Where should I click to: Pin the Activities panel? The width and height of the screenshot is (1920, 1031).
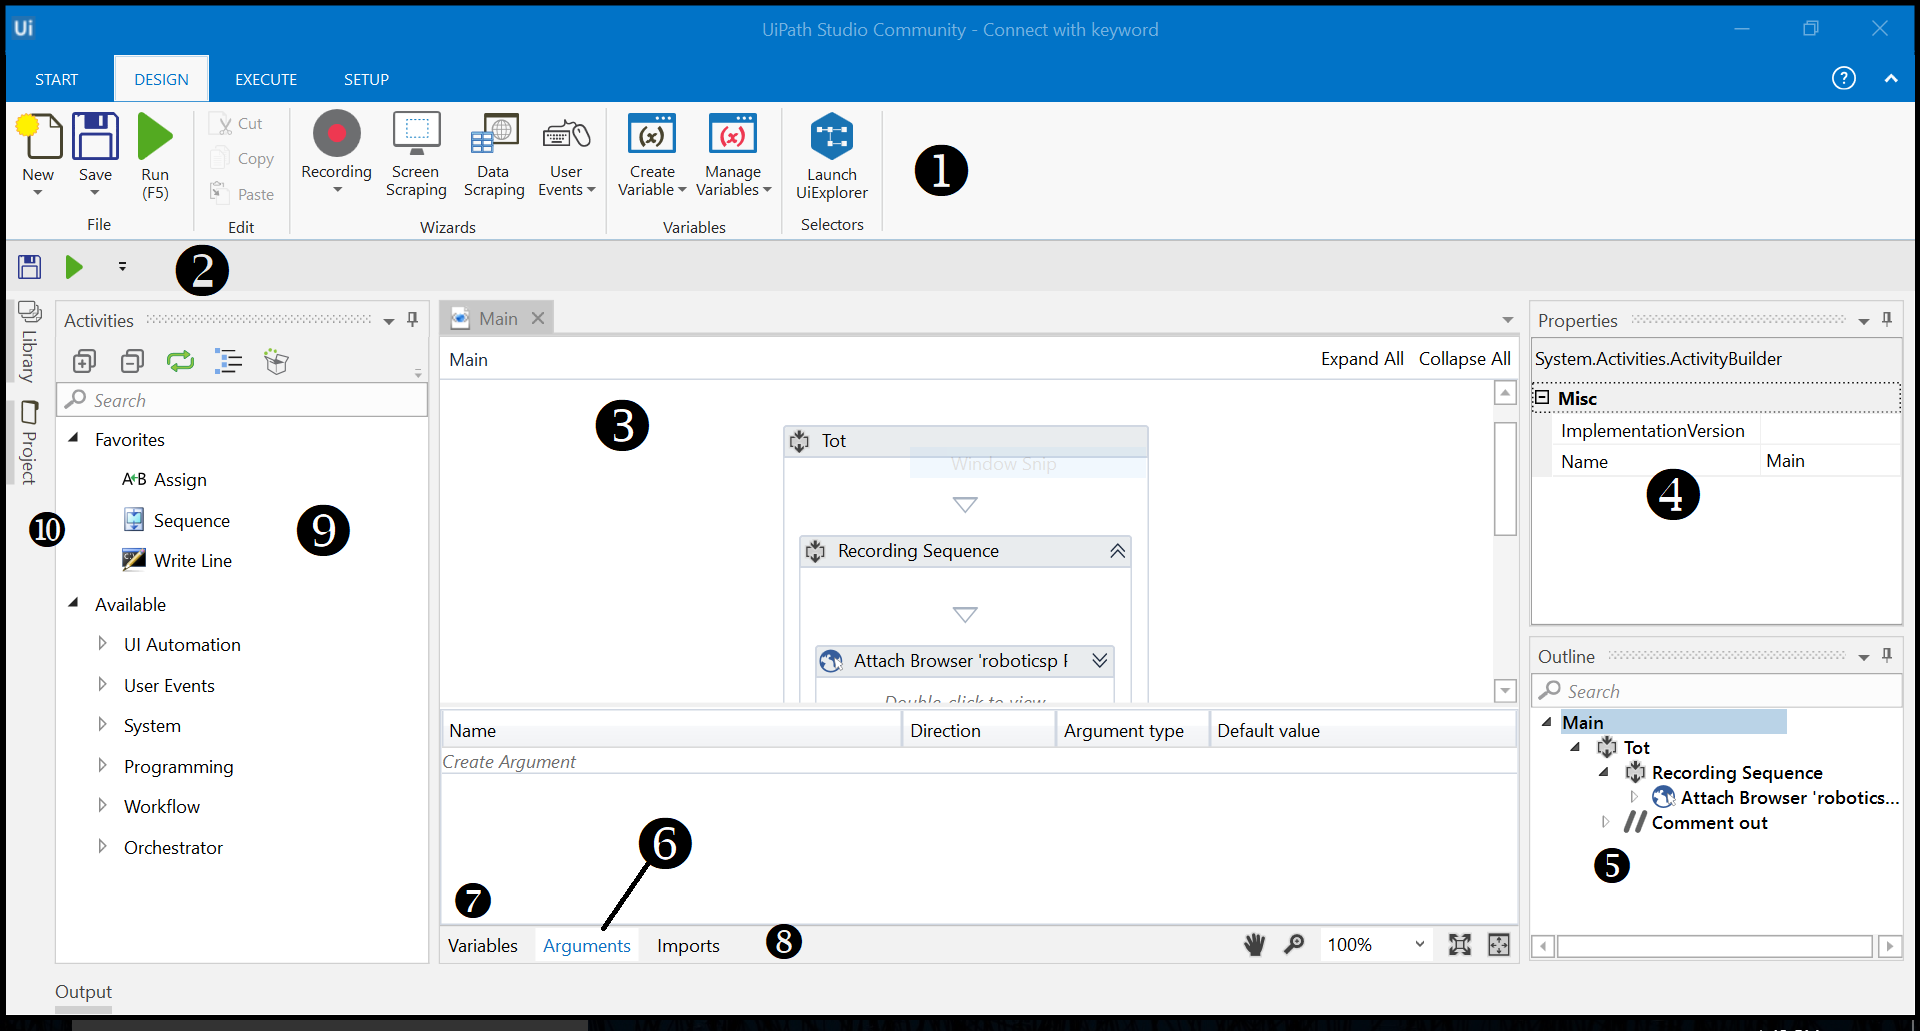click(412, 319)
